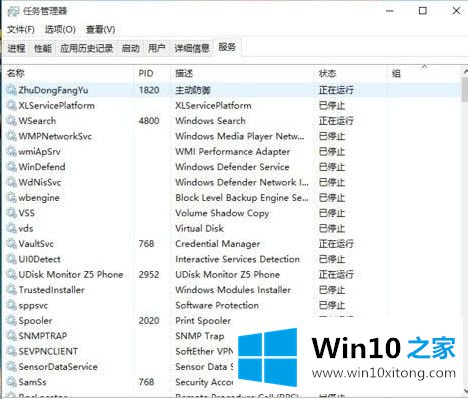Click the 正在运行 status of VaultSvc

[x=336, y=244]
